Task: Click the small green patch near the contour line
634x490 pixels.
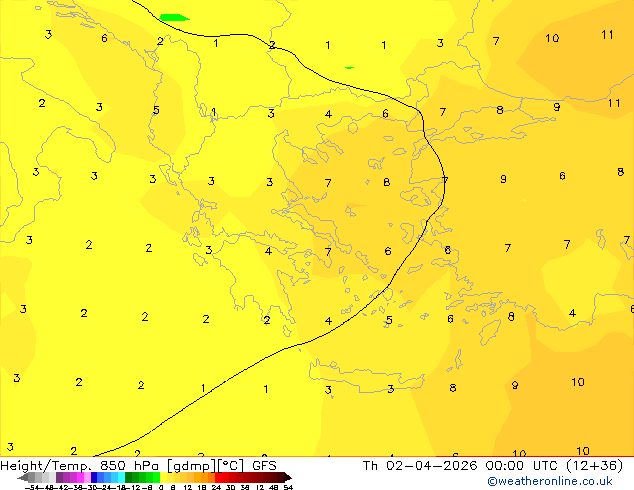Action: click(349, 68)
